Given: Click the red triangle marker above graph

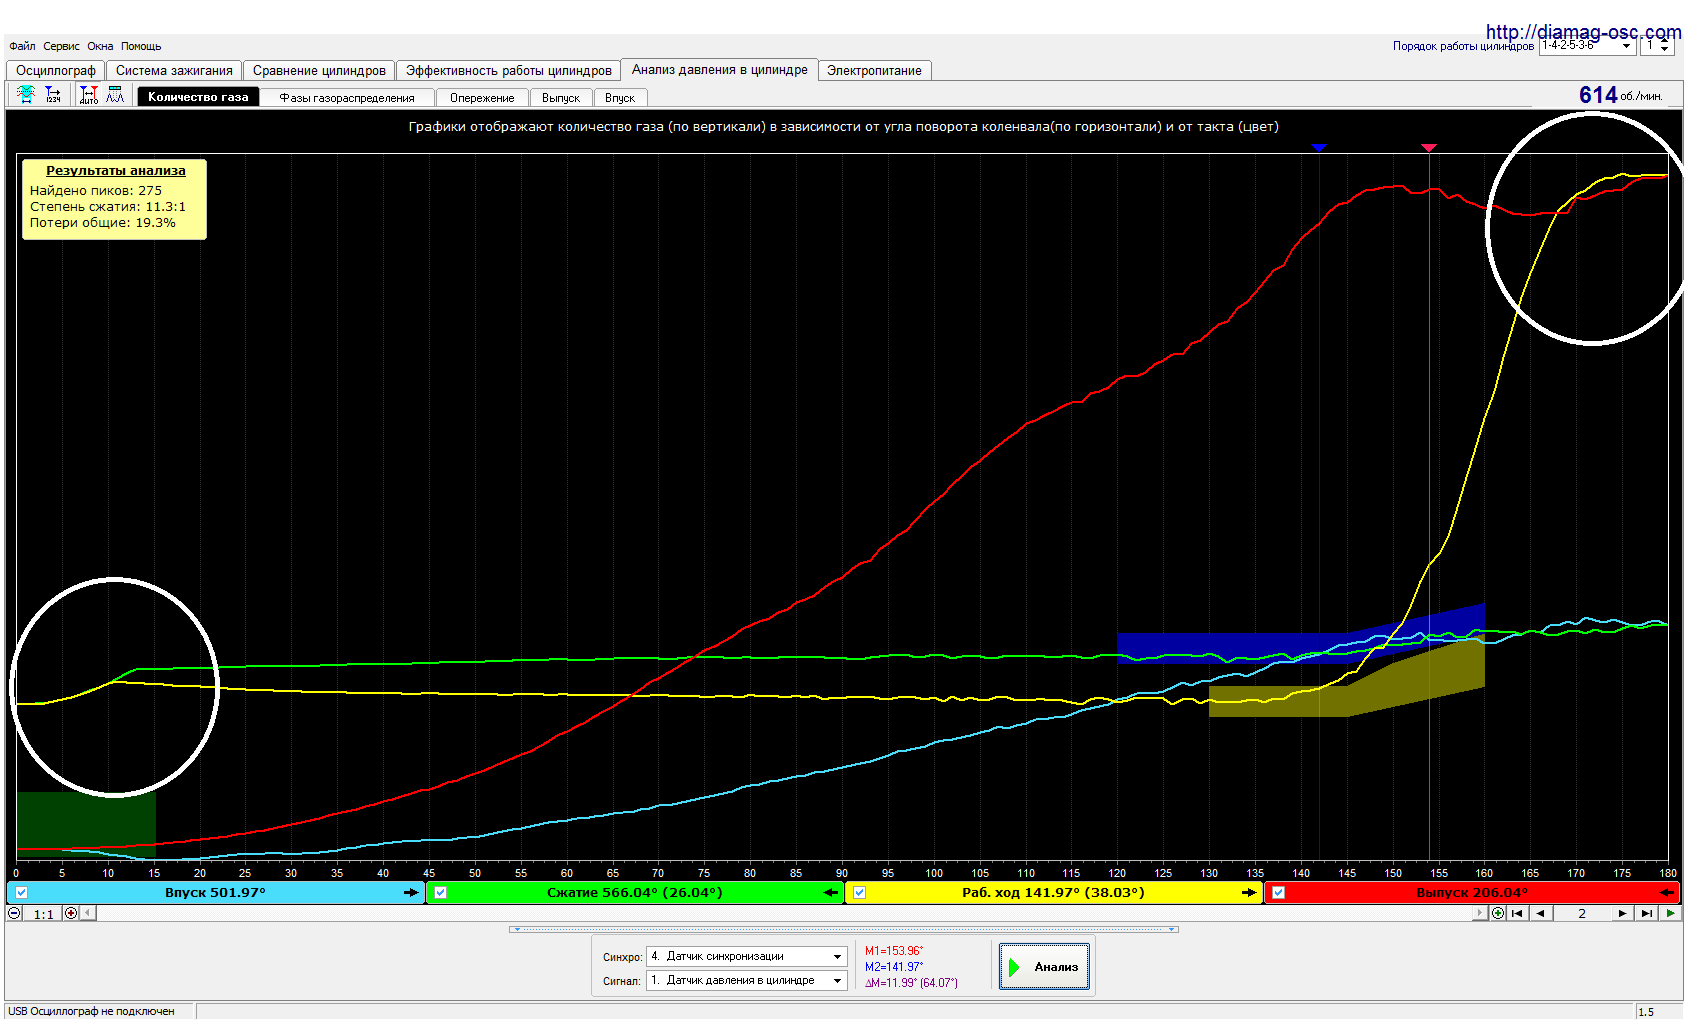Looking at the screenshot, I should (1429, 147).
